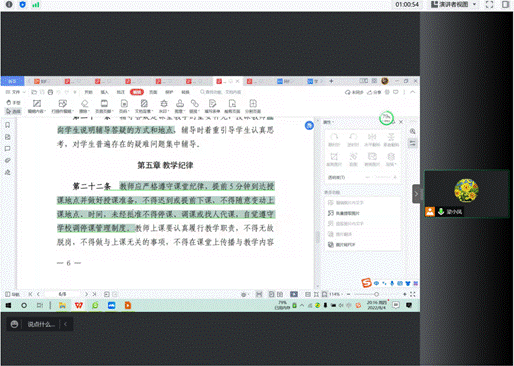Open the Crop Page tool
514x366 pixels.
point(232,106)
